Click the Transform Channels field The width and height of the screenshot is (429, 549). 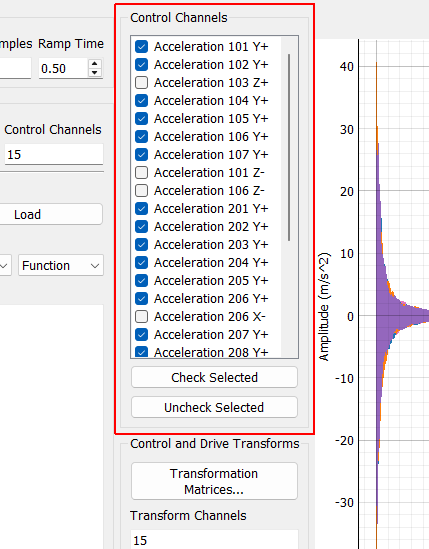214,540
